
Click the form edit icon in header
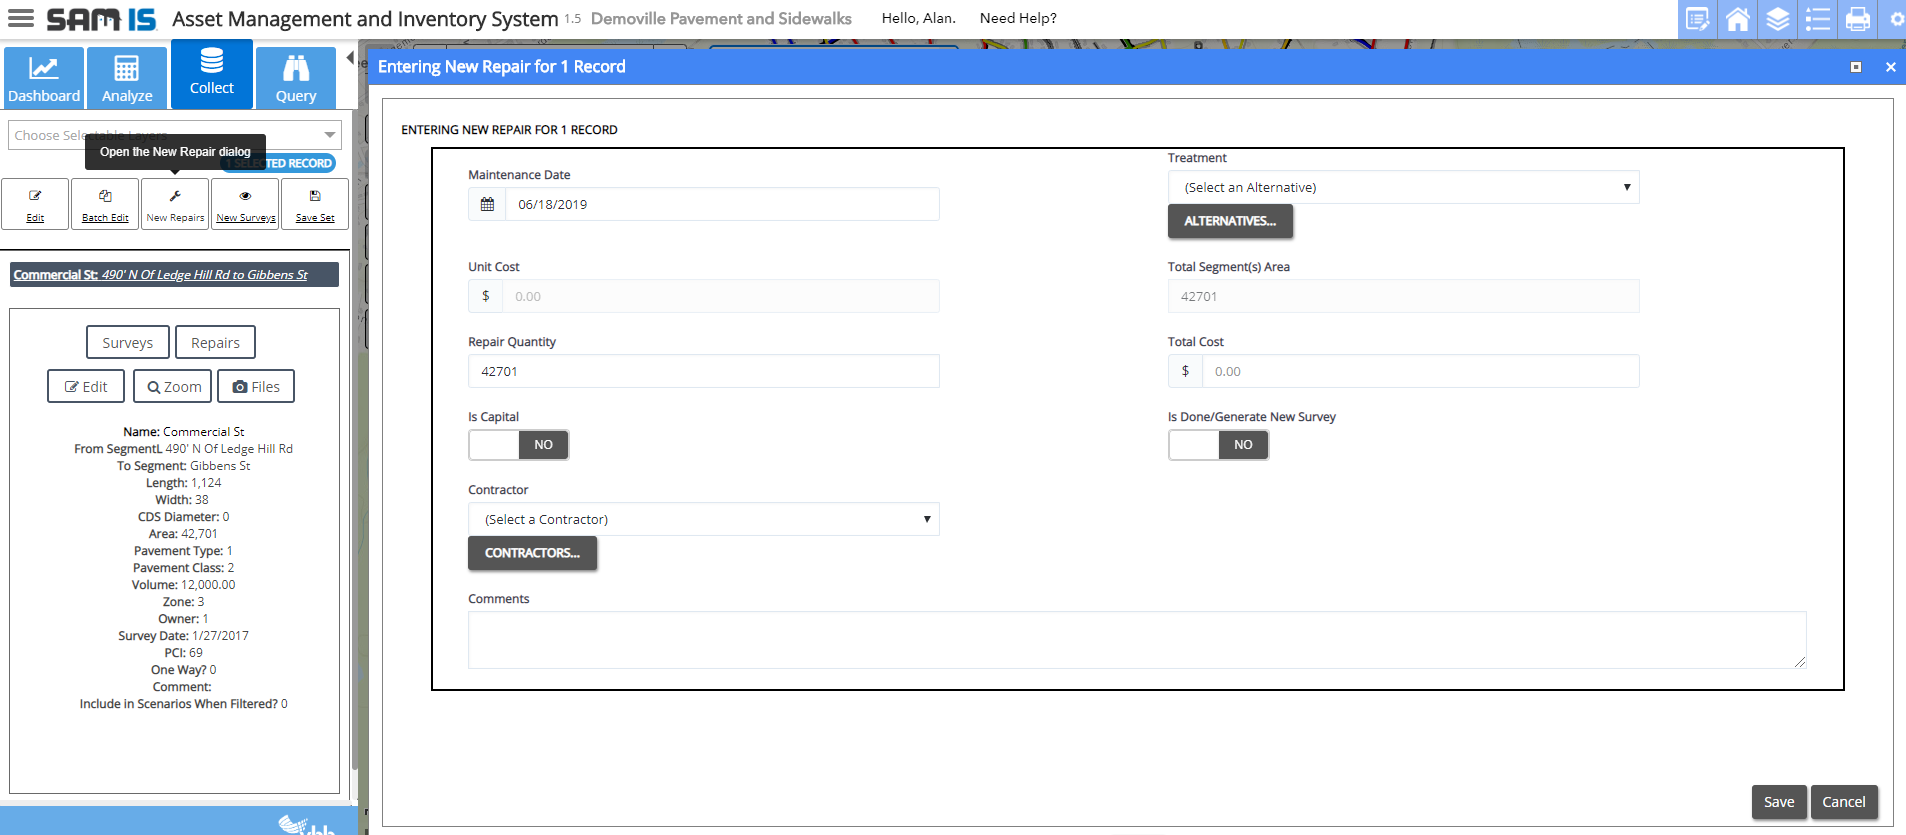pos(1697,19)
